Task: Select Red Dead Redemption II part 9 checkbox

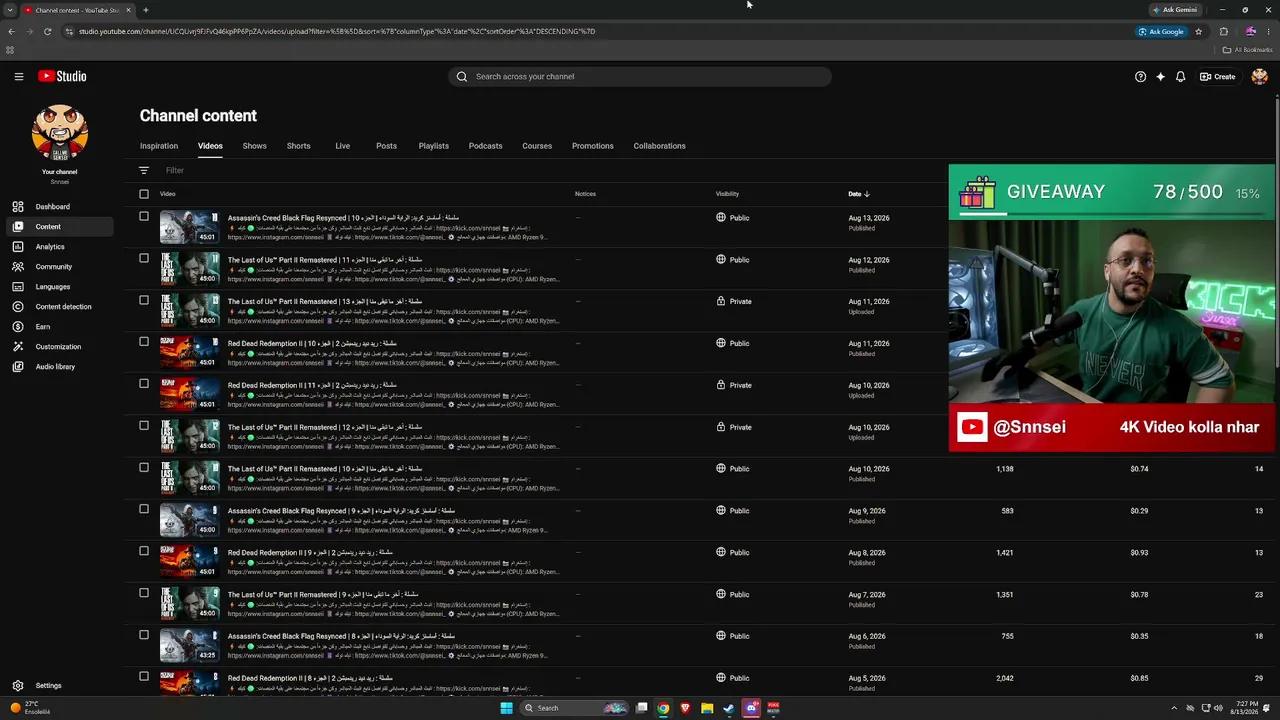Action: [x=144, y=551]
